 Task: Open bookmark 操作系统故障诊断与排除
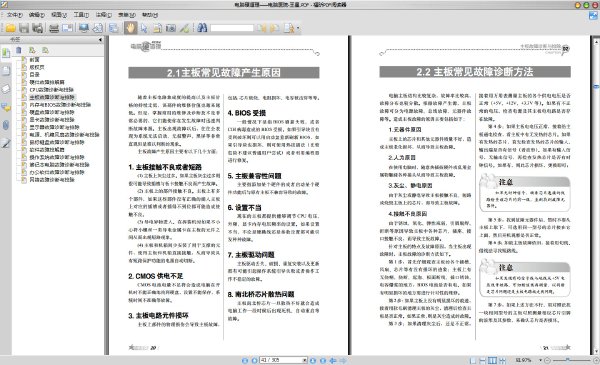pos(57,157)
